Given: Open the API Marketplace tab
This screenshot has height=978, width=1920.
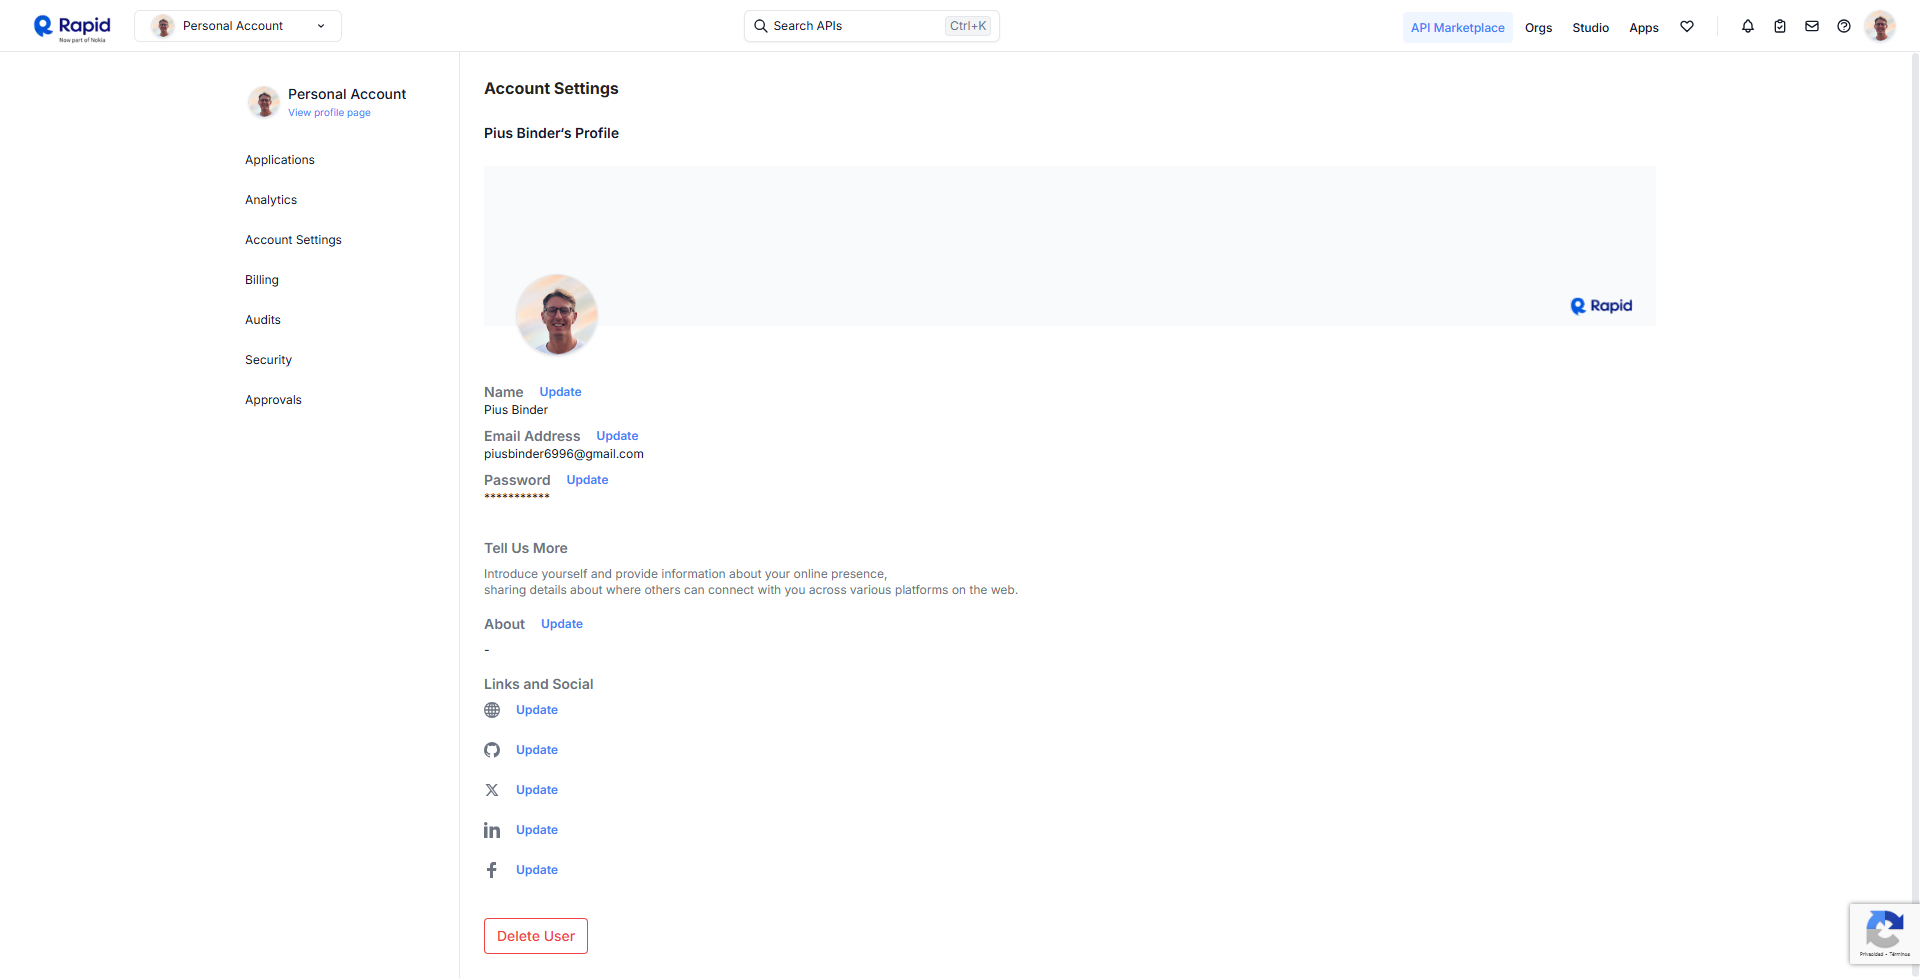Looking at the screenshot, I should 1457,28.
